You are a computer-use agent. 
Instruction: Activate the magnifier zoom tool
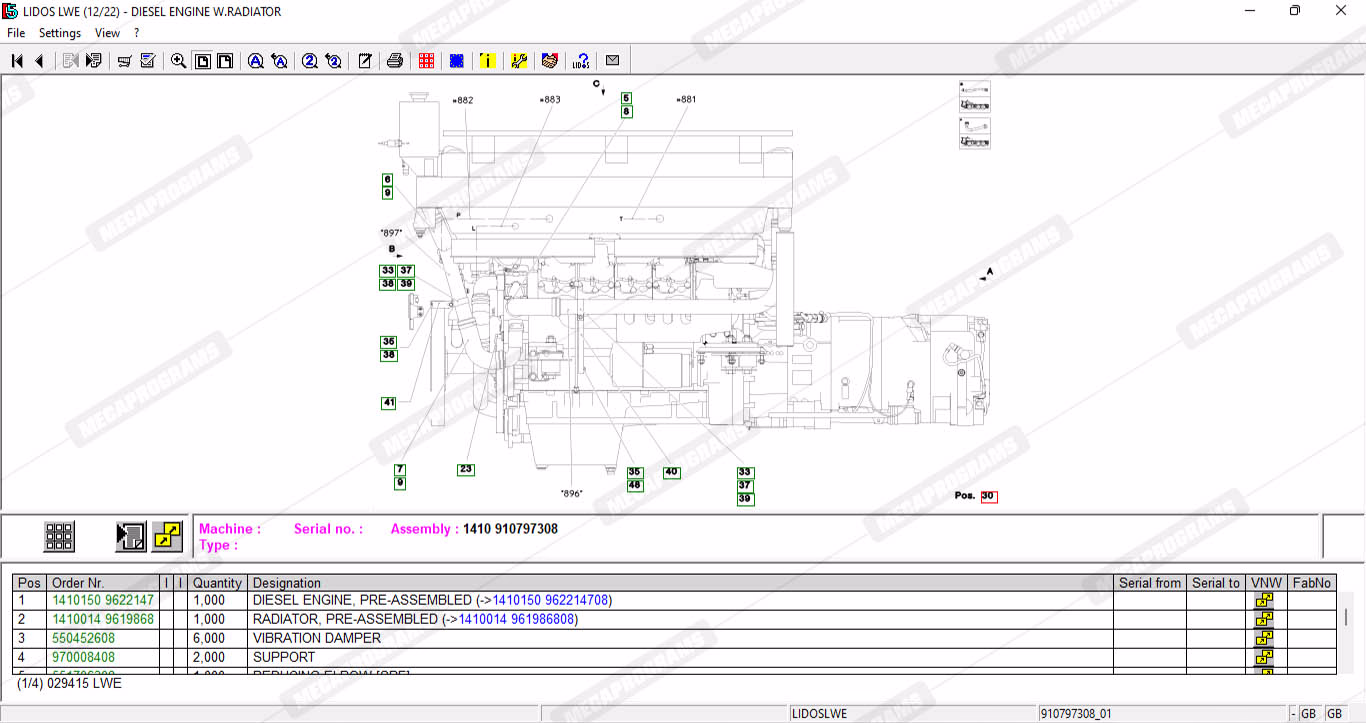pos(178,61)
